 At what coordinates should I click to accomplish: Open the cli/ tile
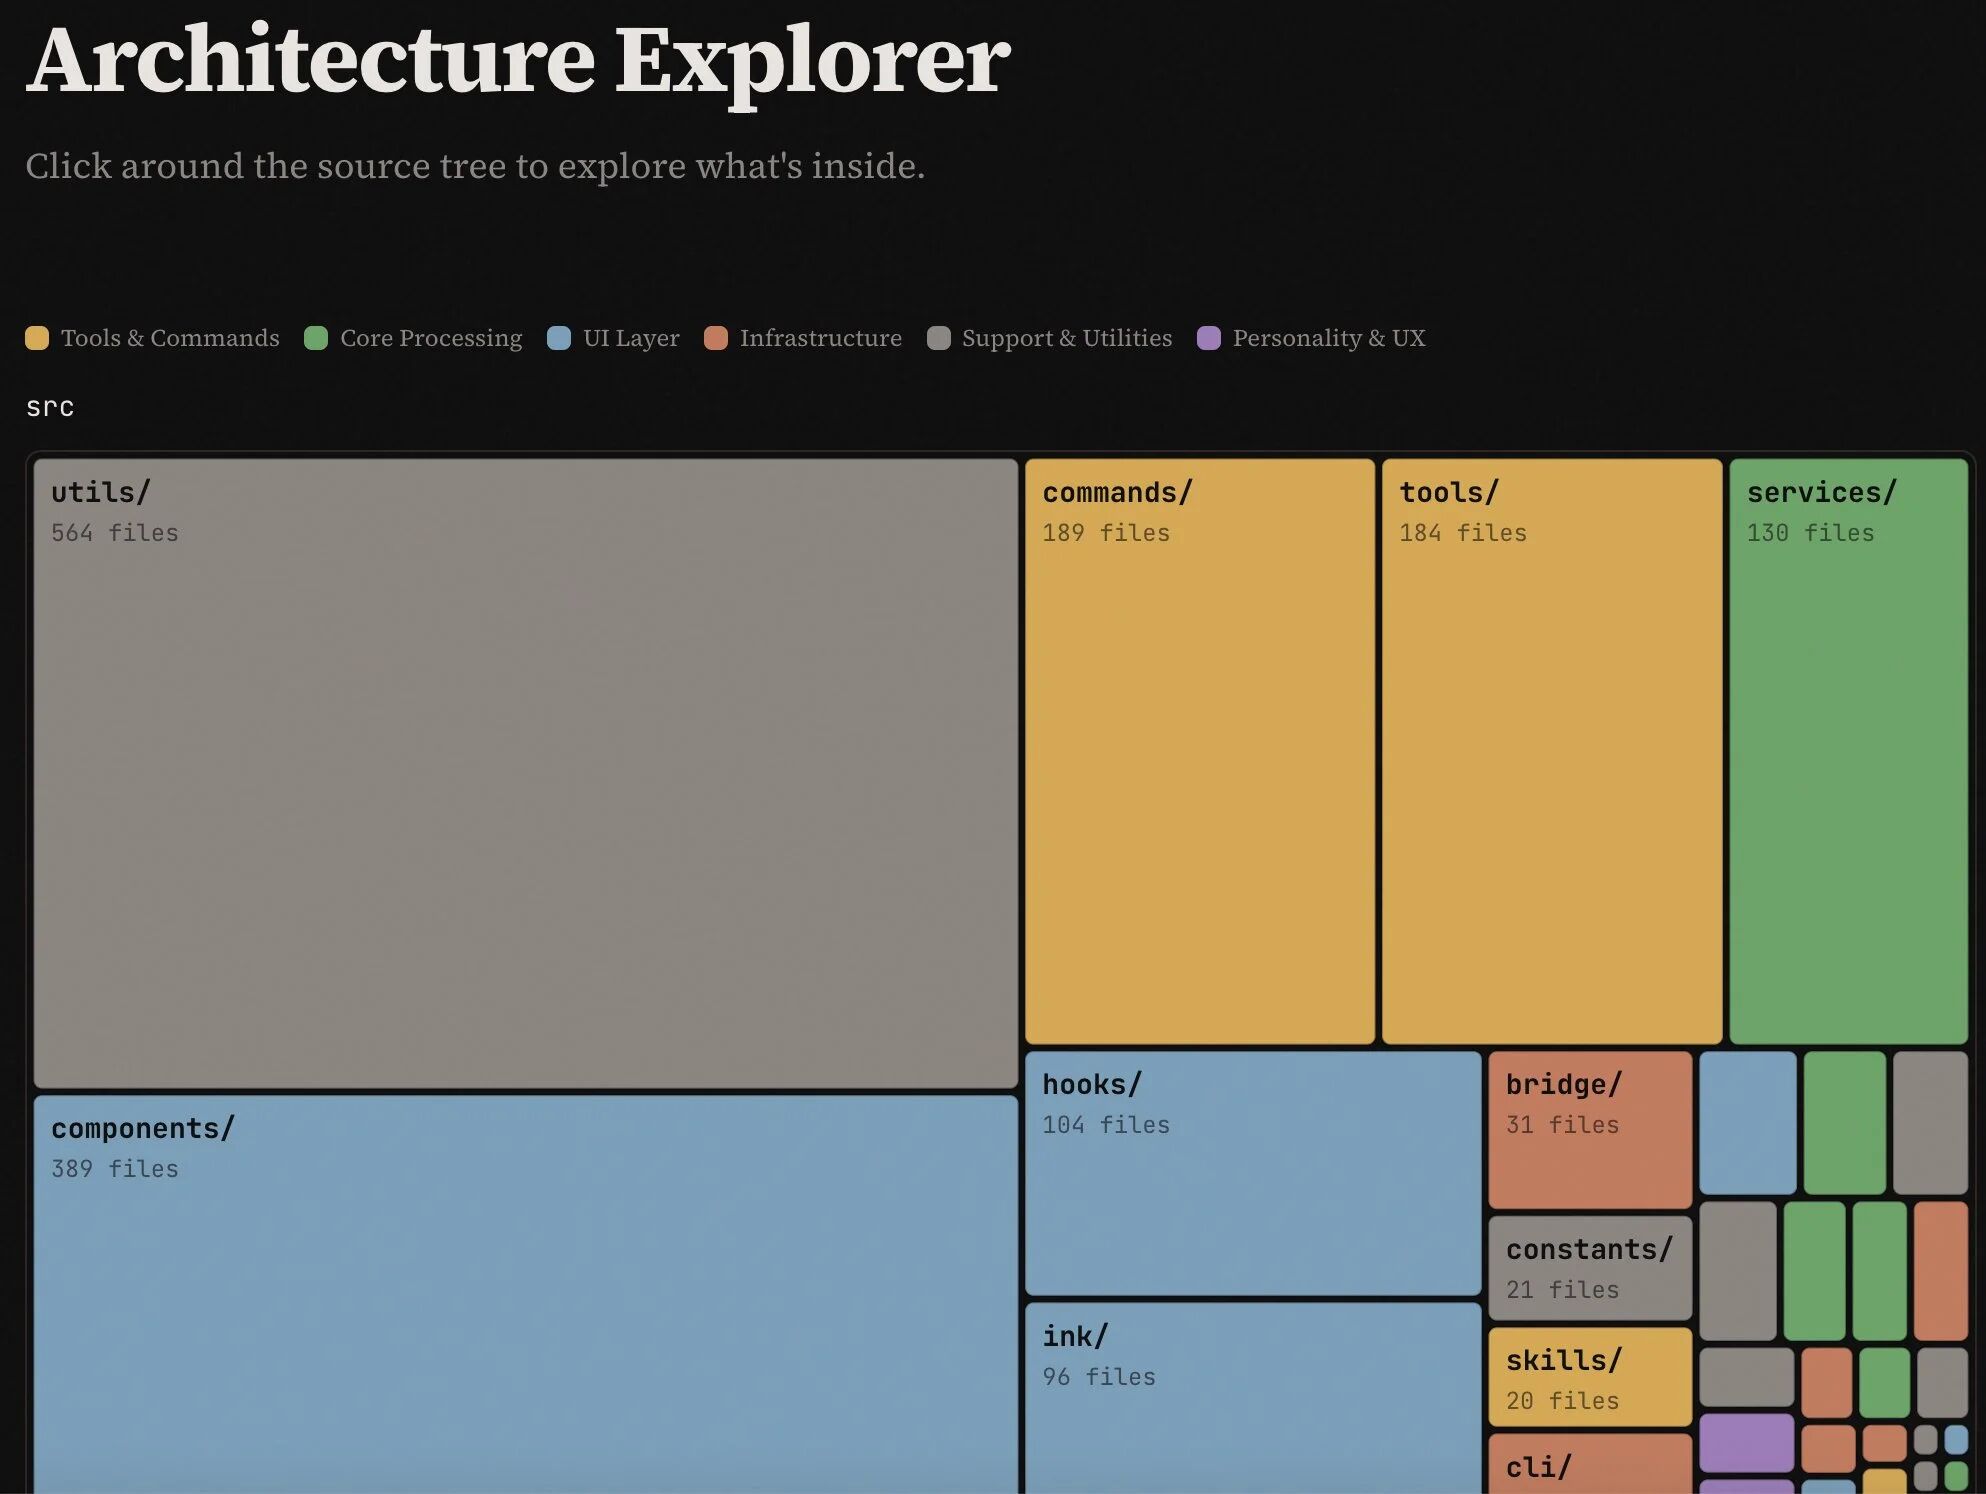click(x=1589, y=1465)
